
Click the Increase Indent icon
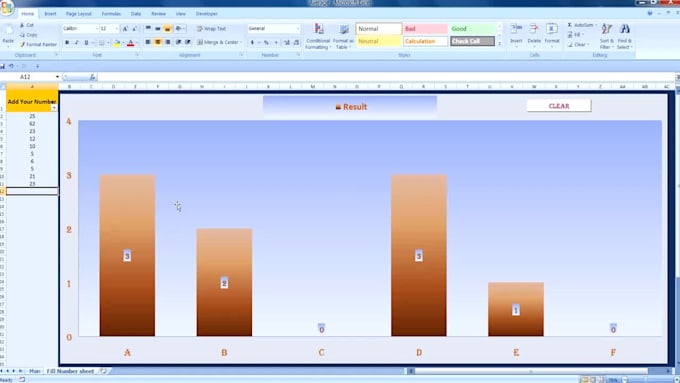point(188,42)
